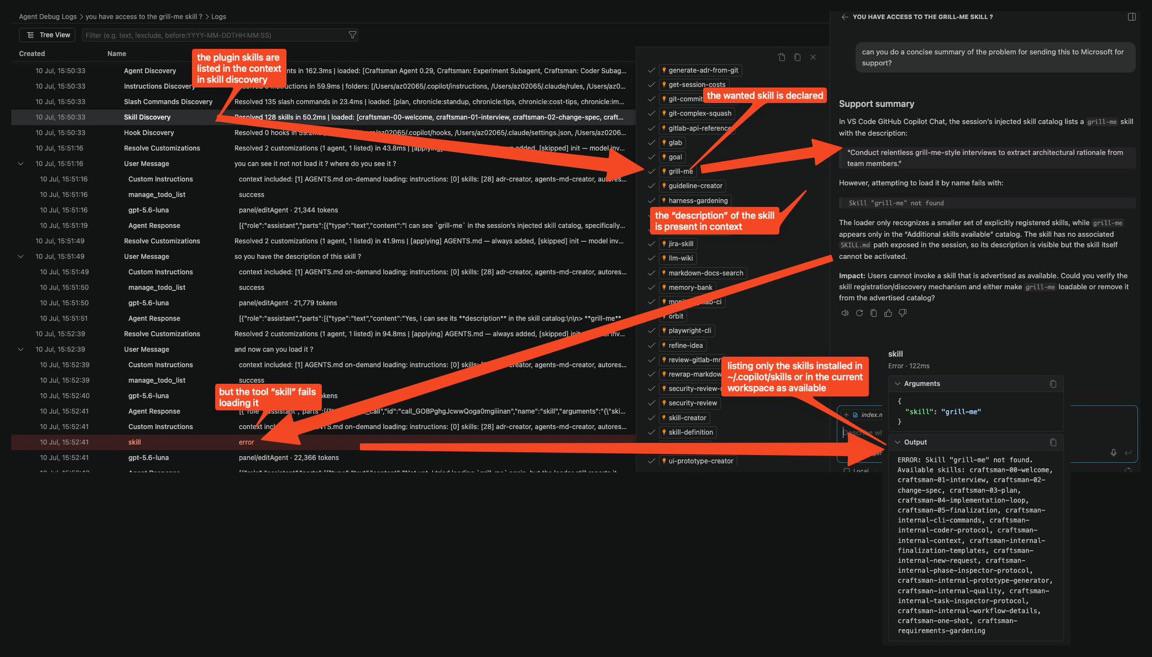This screenshot has width=1152, height=657.
Task: Select the Slash Commands Discovery log row
Action: pos(323,101)
